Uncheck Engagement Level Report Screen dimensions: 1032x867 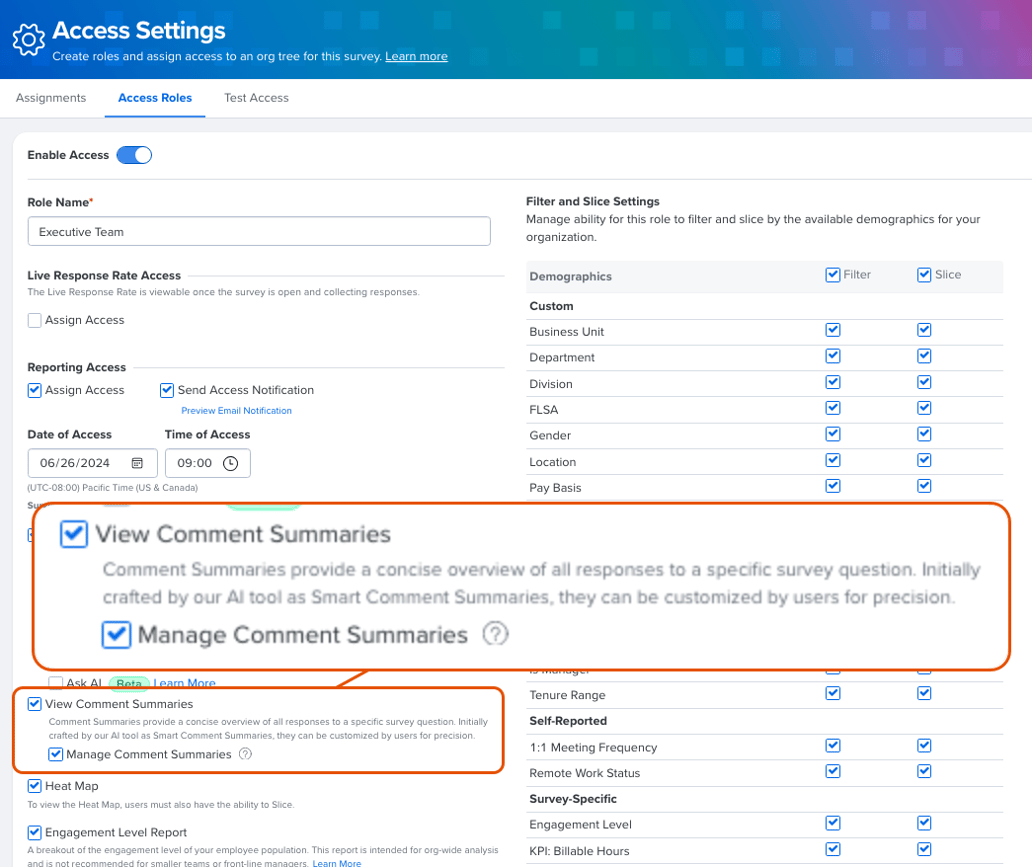(35, 832)
